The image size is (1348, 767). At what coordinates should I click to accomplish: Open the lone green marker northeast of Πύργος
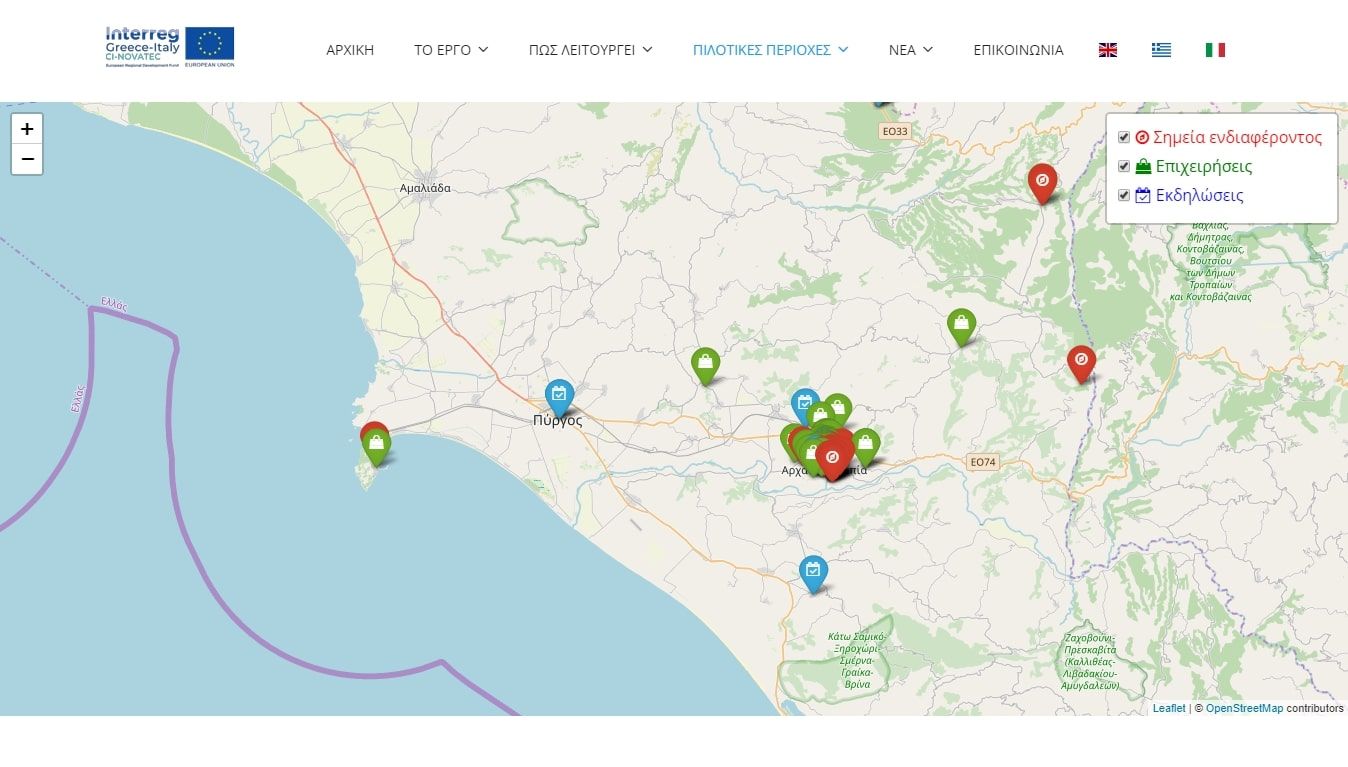point(705,364)
